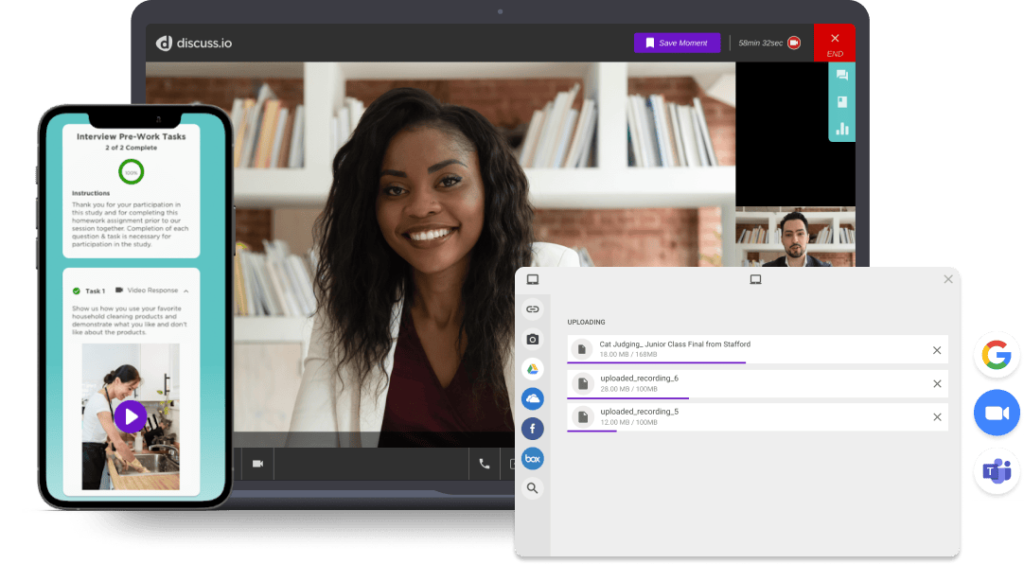The width and height of the screenshot is (1024, 564).
Task: Select the web search source icon
Action: 533,488
